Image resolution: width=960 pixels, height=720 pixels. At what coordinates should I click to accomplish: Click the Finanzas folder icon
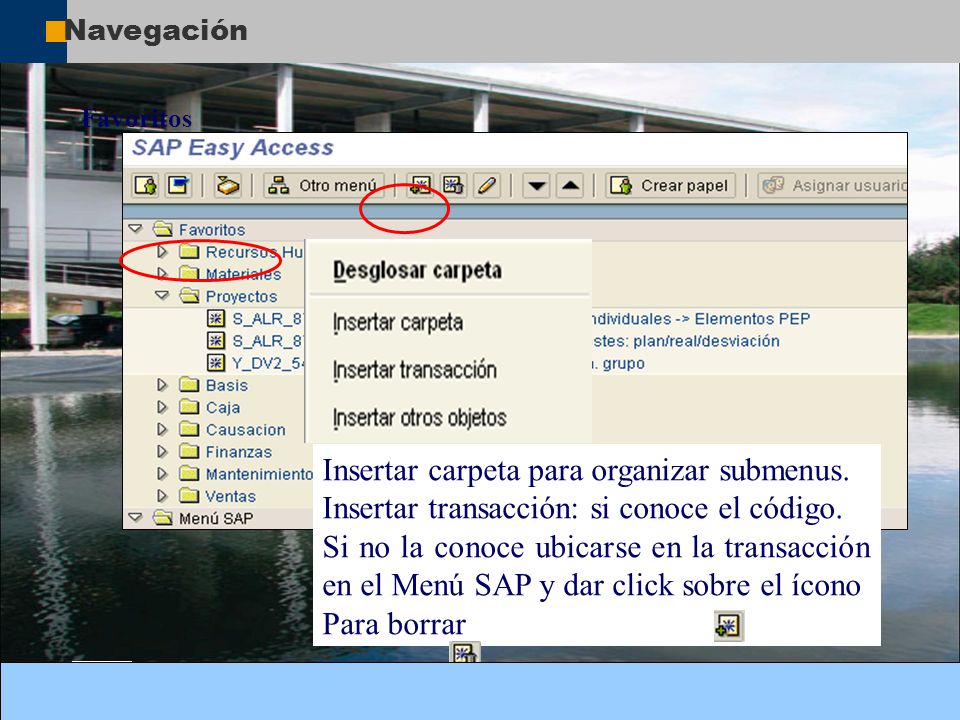coord(189,451)
